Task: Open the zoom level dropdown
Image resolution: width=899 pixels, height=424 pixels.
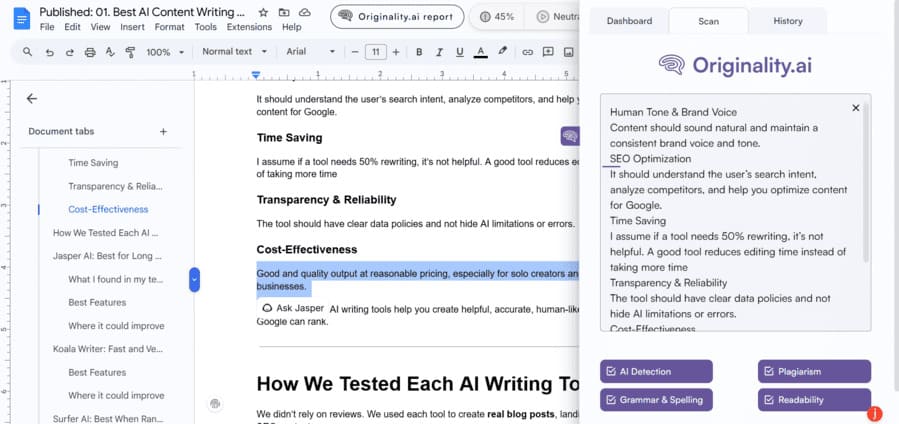Action: tap(165, 52)
